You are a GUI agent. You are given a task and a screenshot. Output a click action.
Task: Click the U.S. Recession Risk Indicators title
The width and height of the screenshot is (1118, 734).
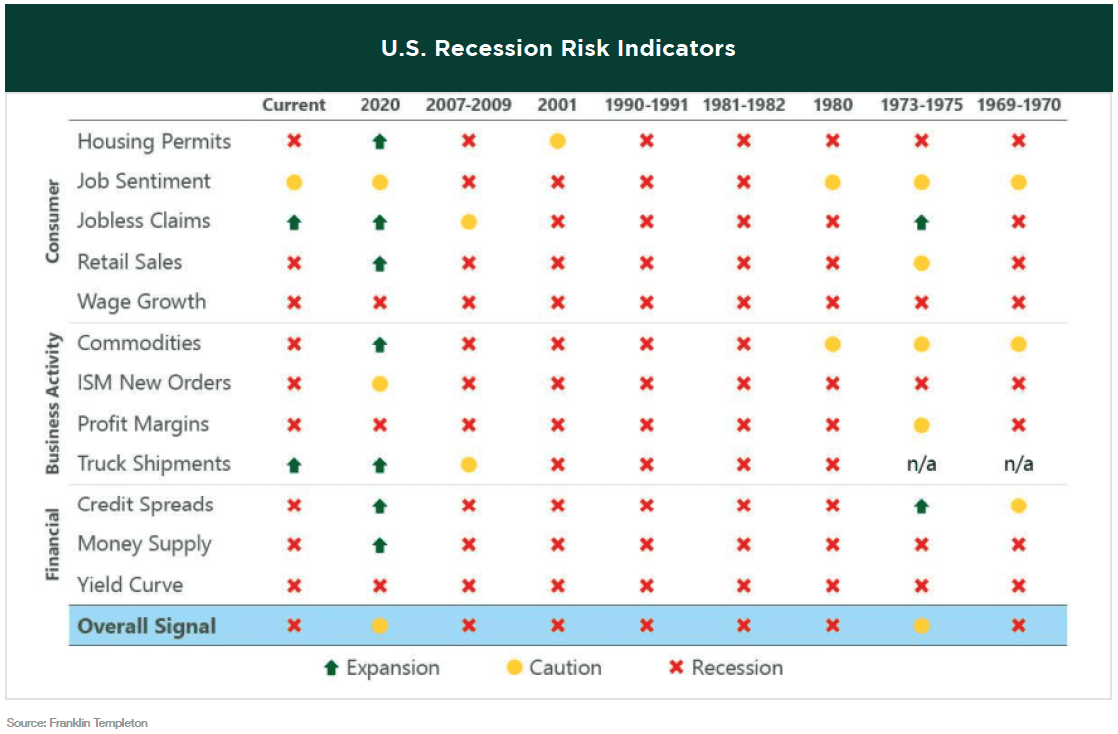pos(558,49)
